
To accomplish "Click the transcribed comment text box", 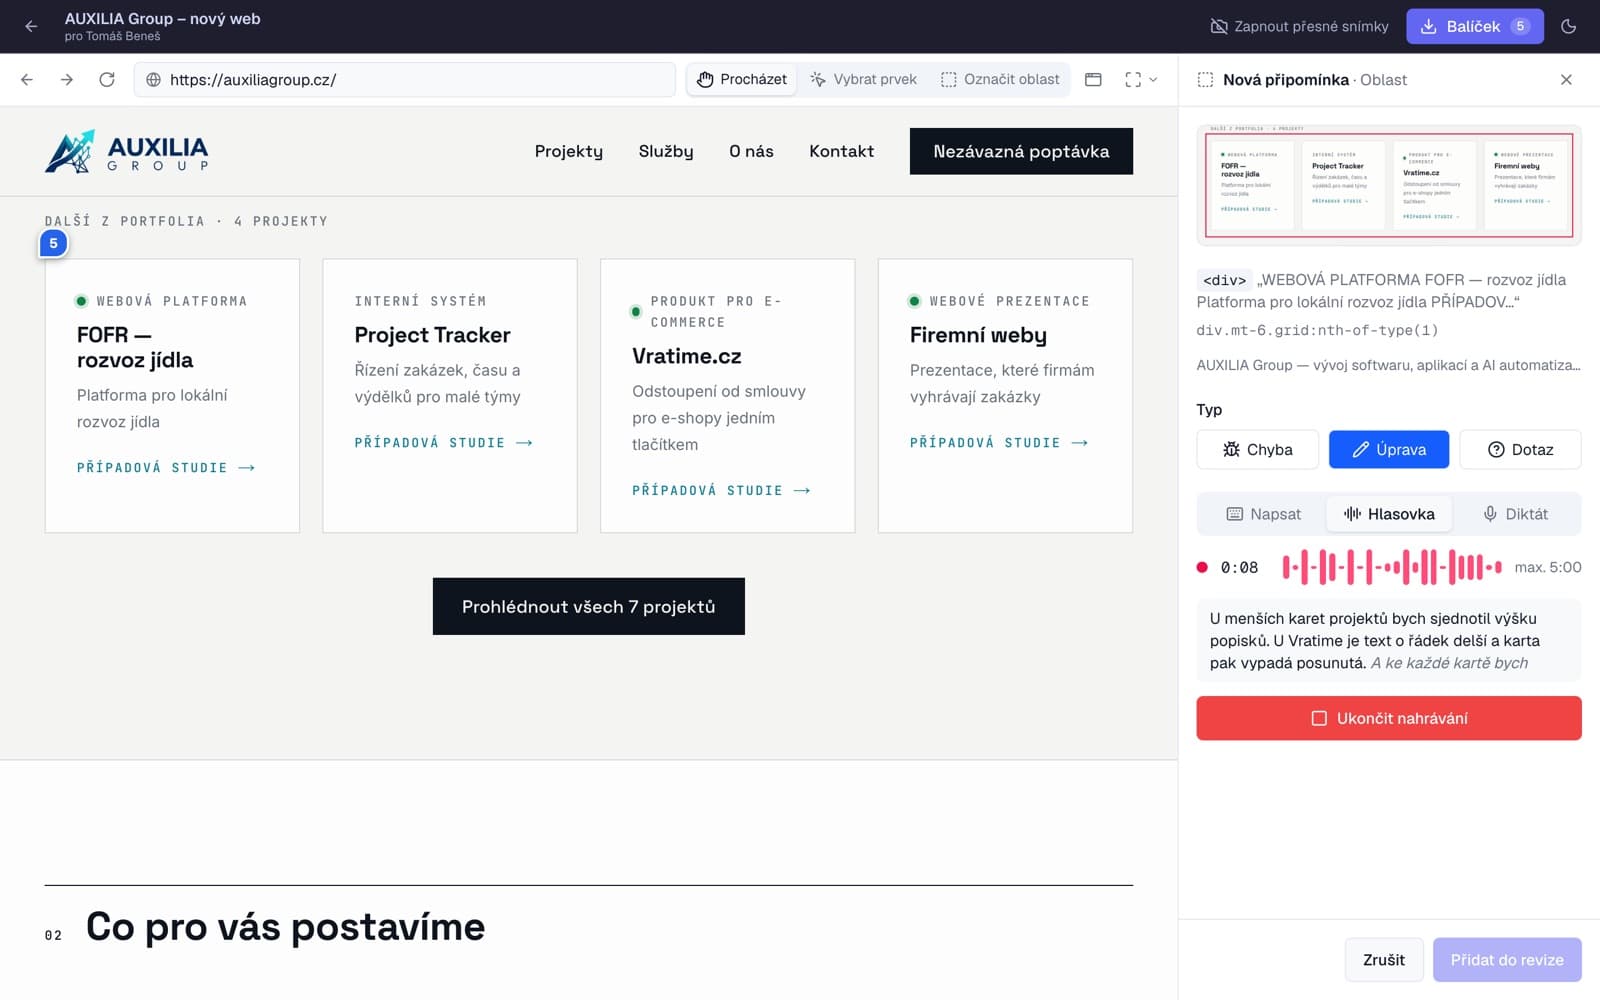I will click(x=1389, y=641).
